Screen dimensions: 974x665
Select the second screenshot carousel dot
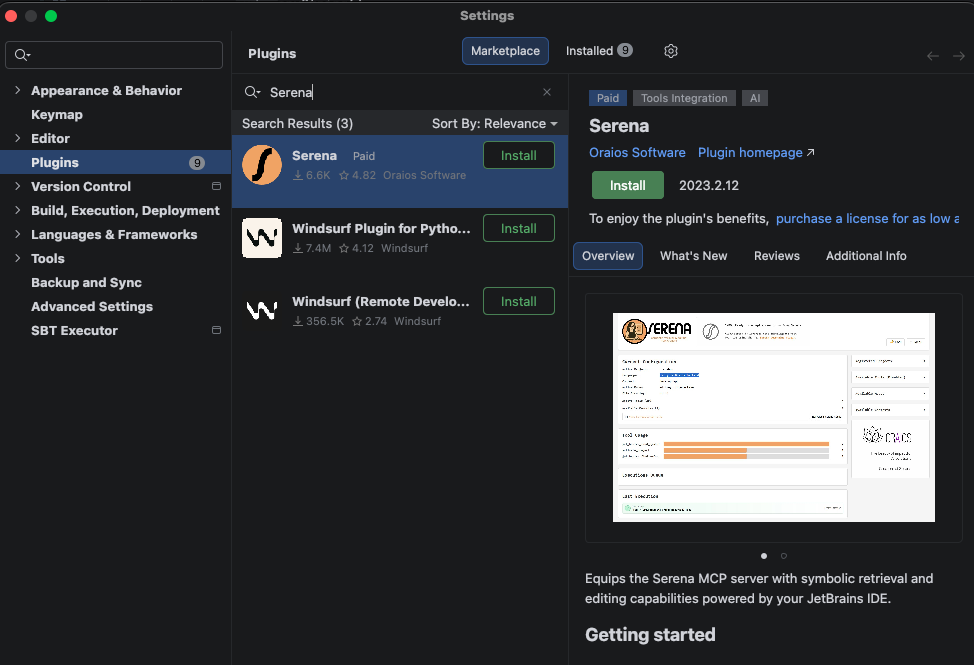[x=784, y=556]
